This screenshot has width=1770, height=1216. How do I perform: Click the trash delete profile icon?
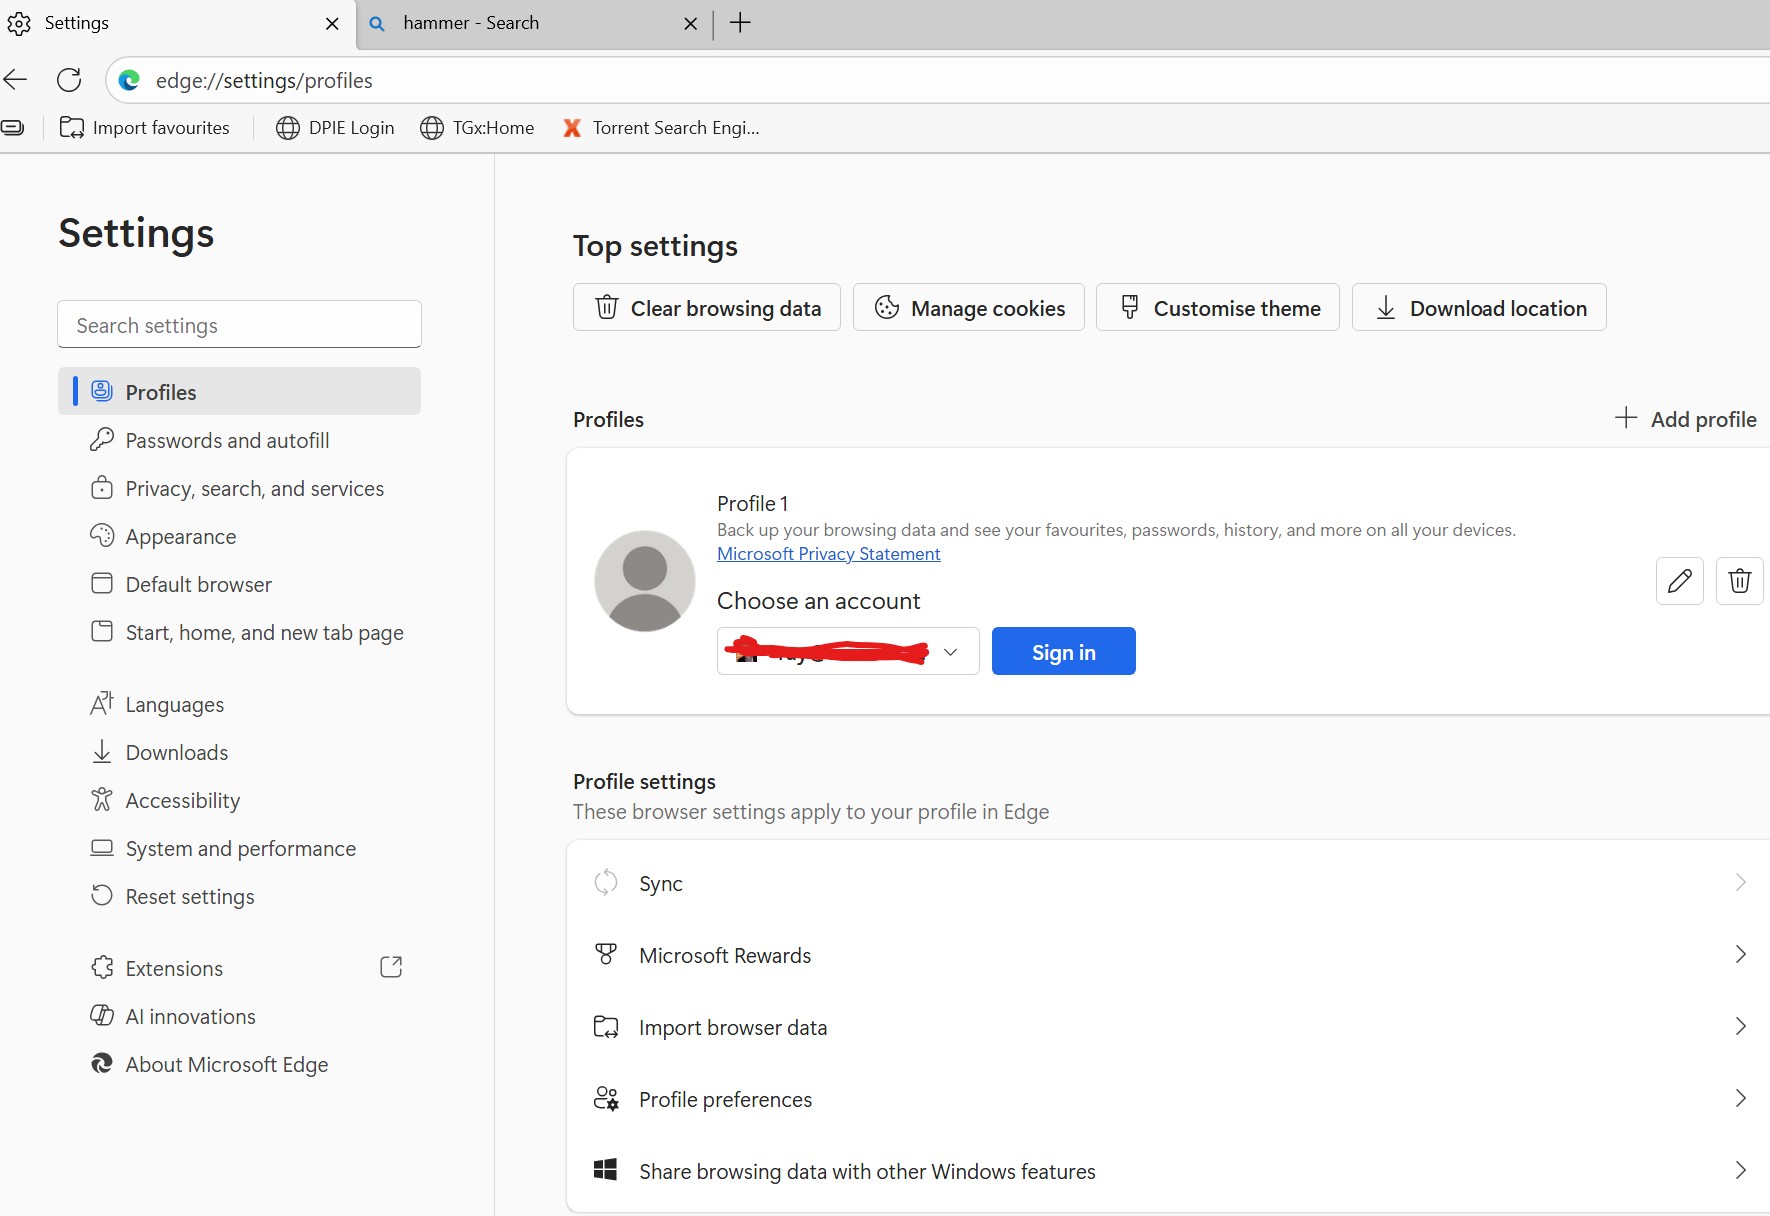[1739, 581]
